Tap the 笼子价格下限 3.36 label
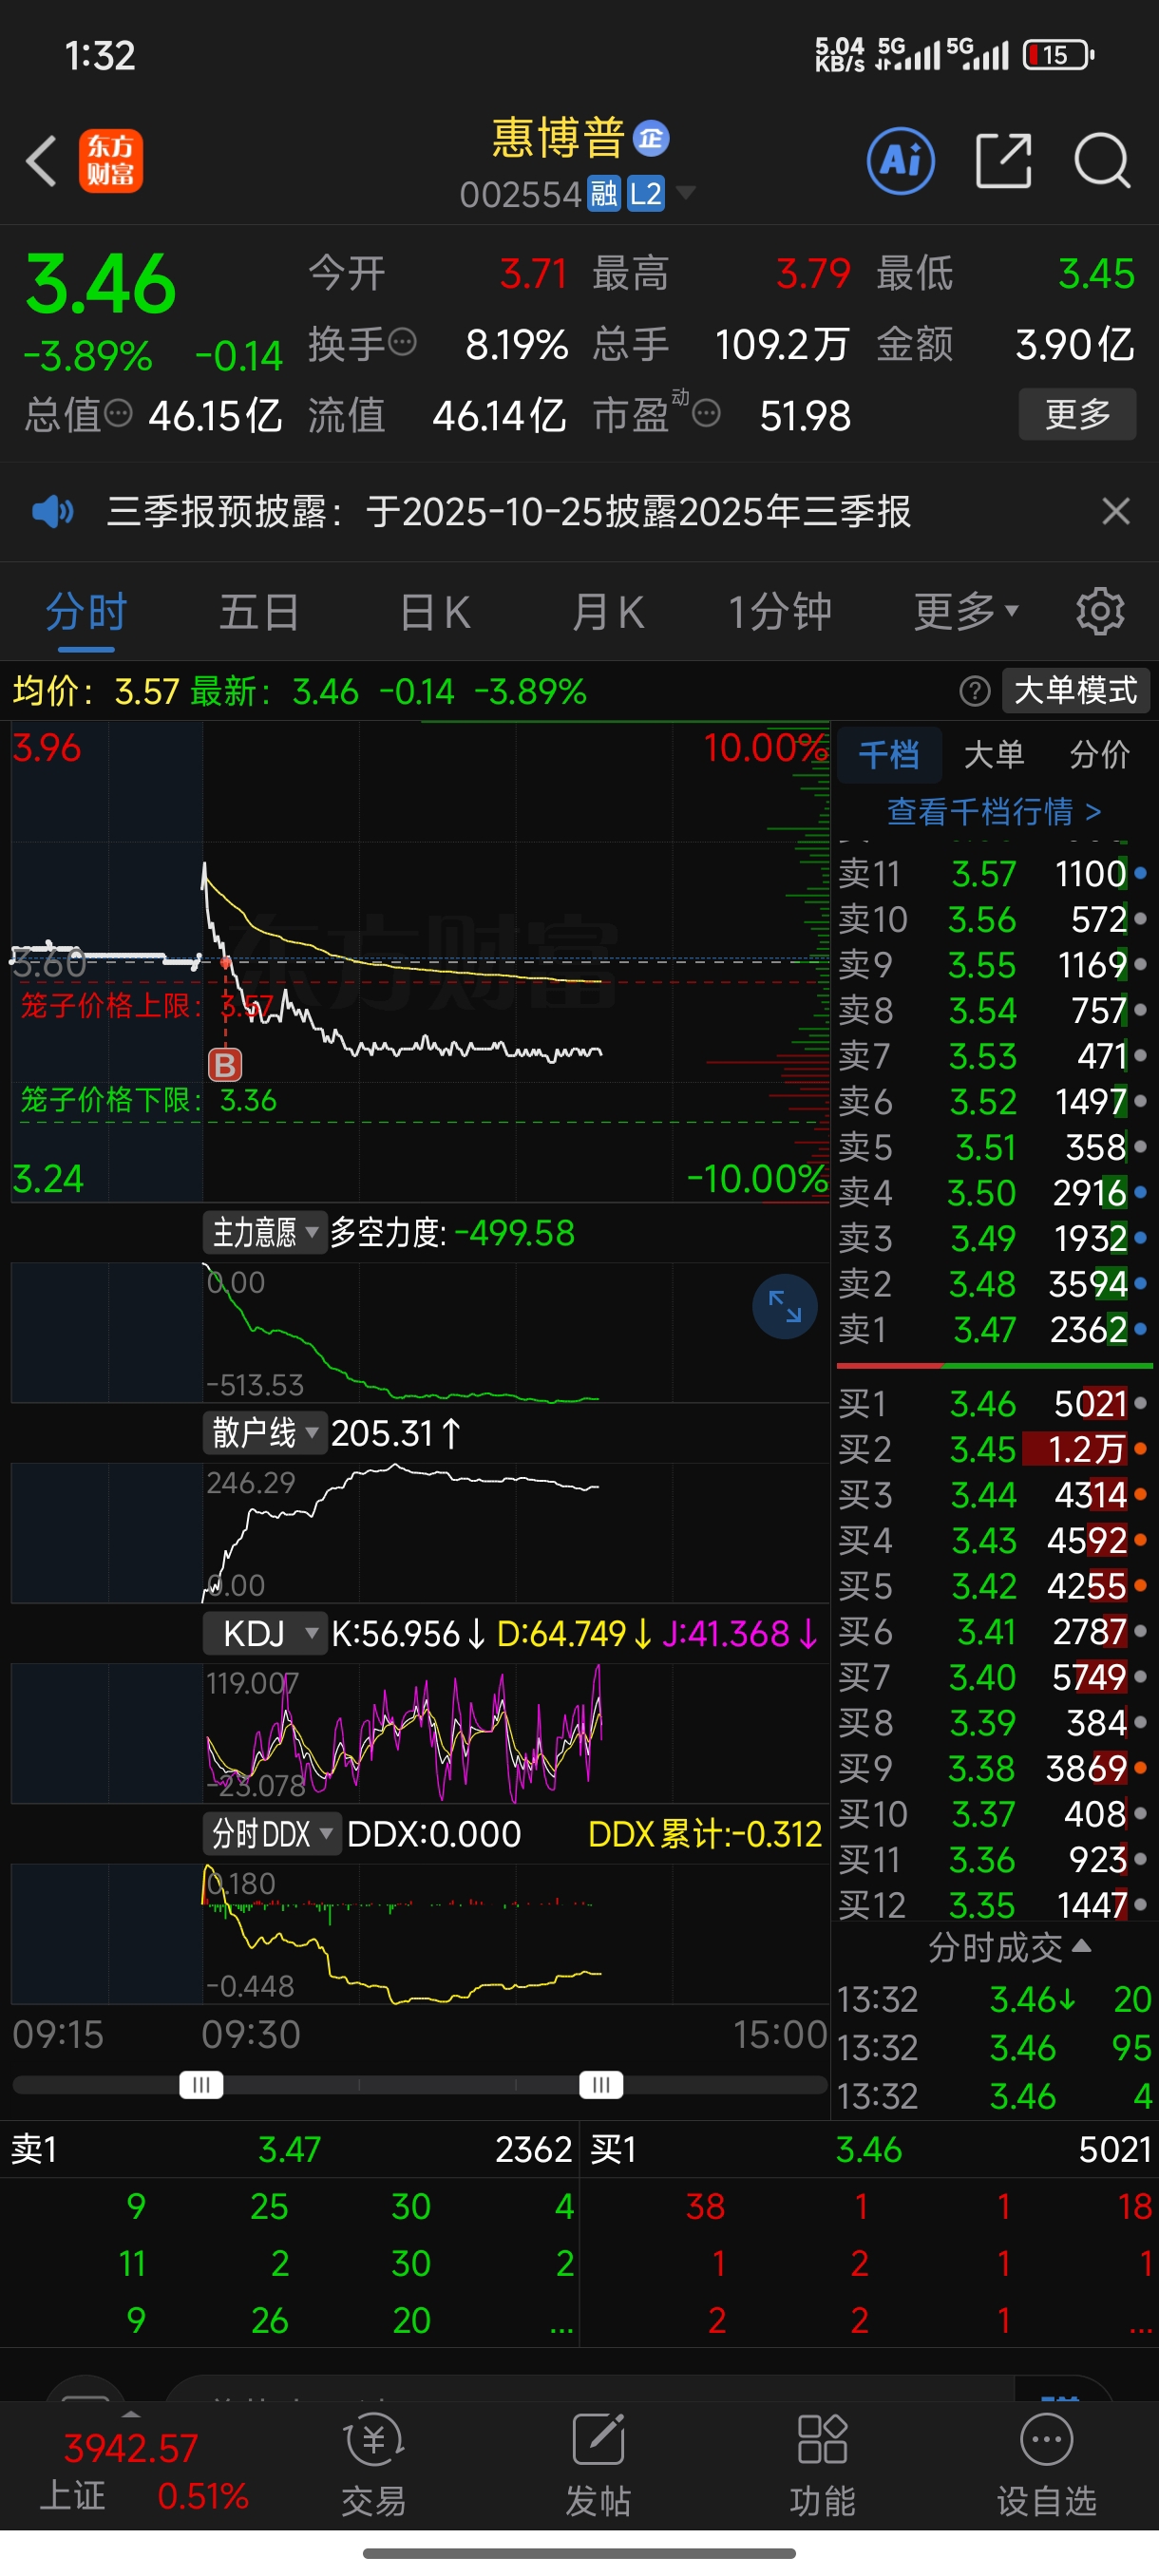 (x=149, y=1100)
